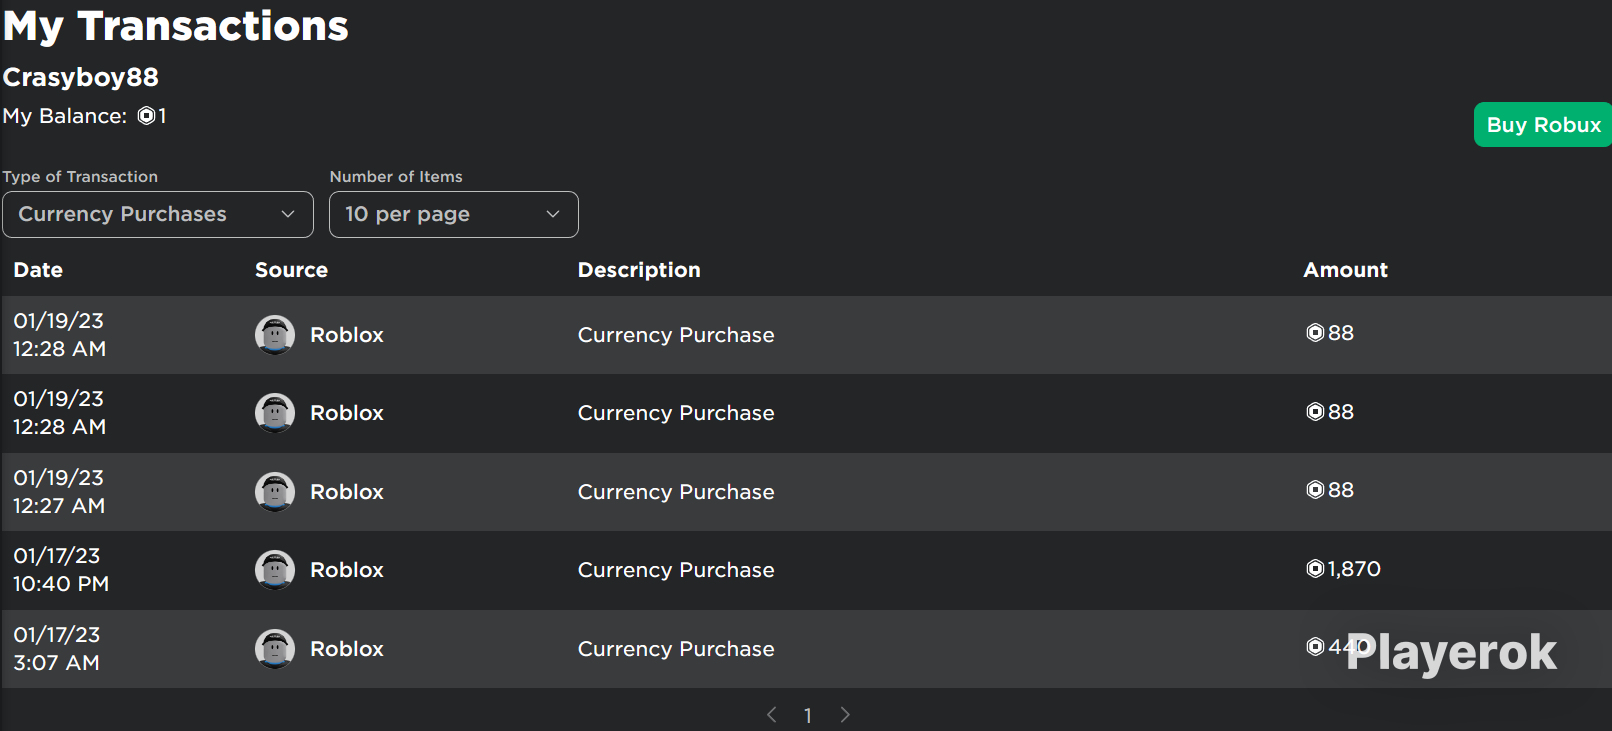Viewport: 1612px width, 731px height.
Task: Open the 10 per page dropdown
Action: pyautogui.click(x=453, y=215)
